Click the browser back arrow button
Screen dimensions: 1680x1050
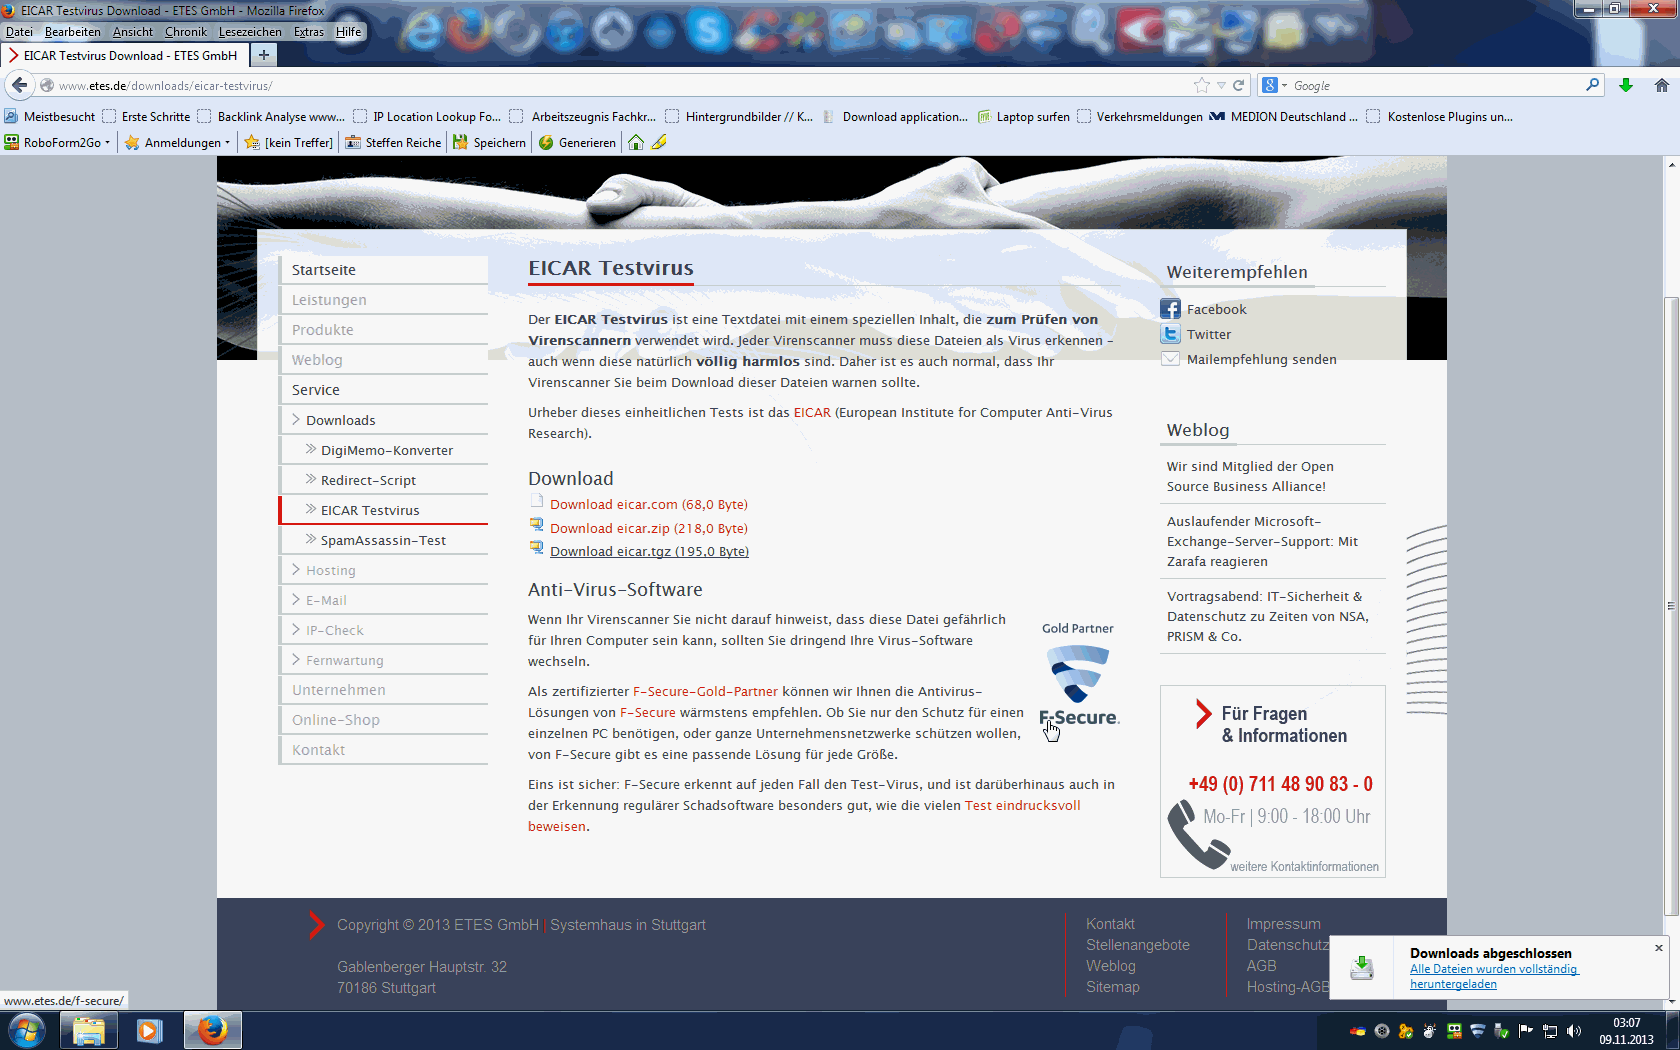(x=20, y=86)
